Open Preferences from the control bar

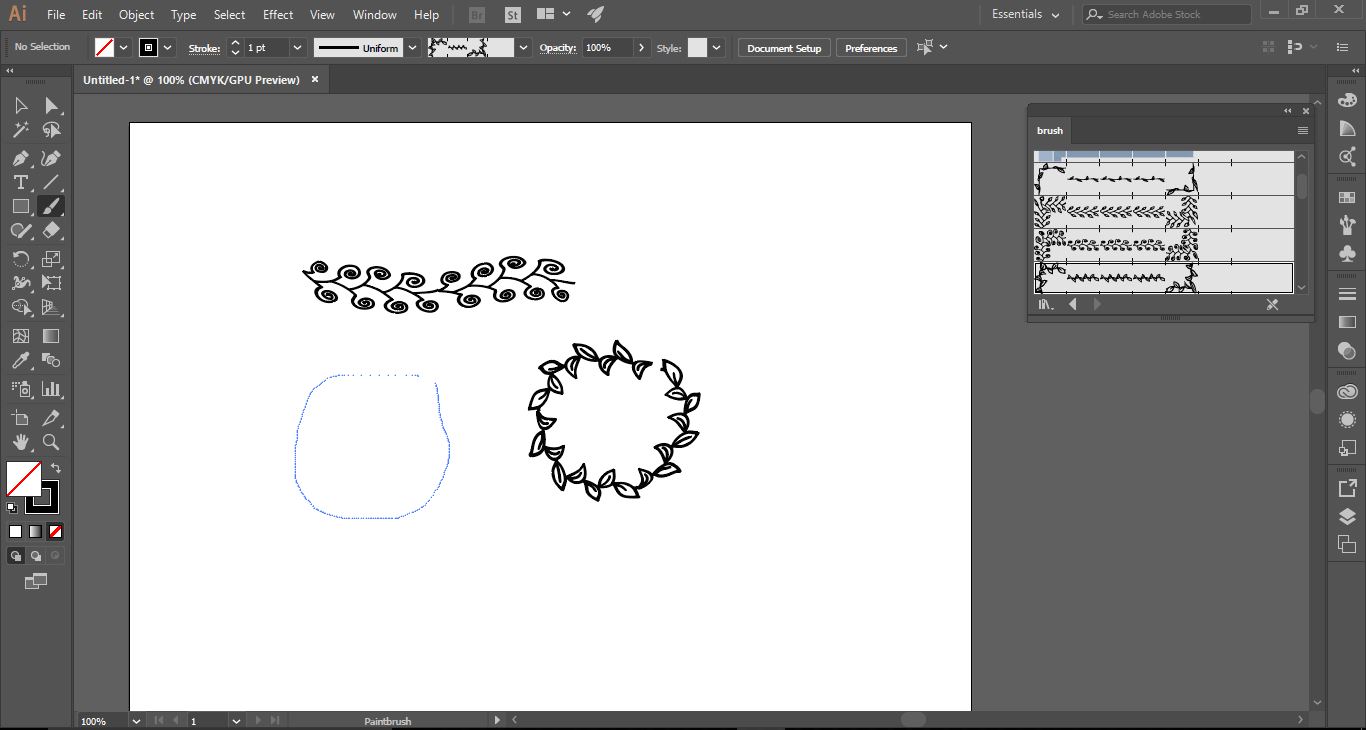(871, 48)
